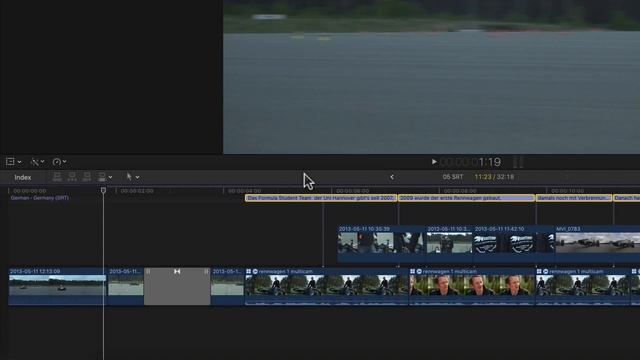
Task: Select caption '2009 wurde der erste Rennwagen gebaut'
Action: point(467,198)
